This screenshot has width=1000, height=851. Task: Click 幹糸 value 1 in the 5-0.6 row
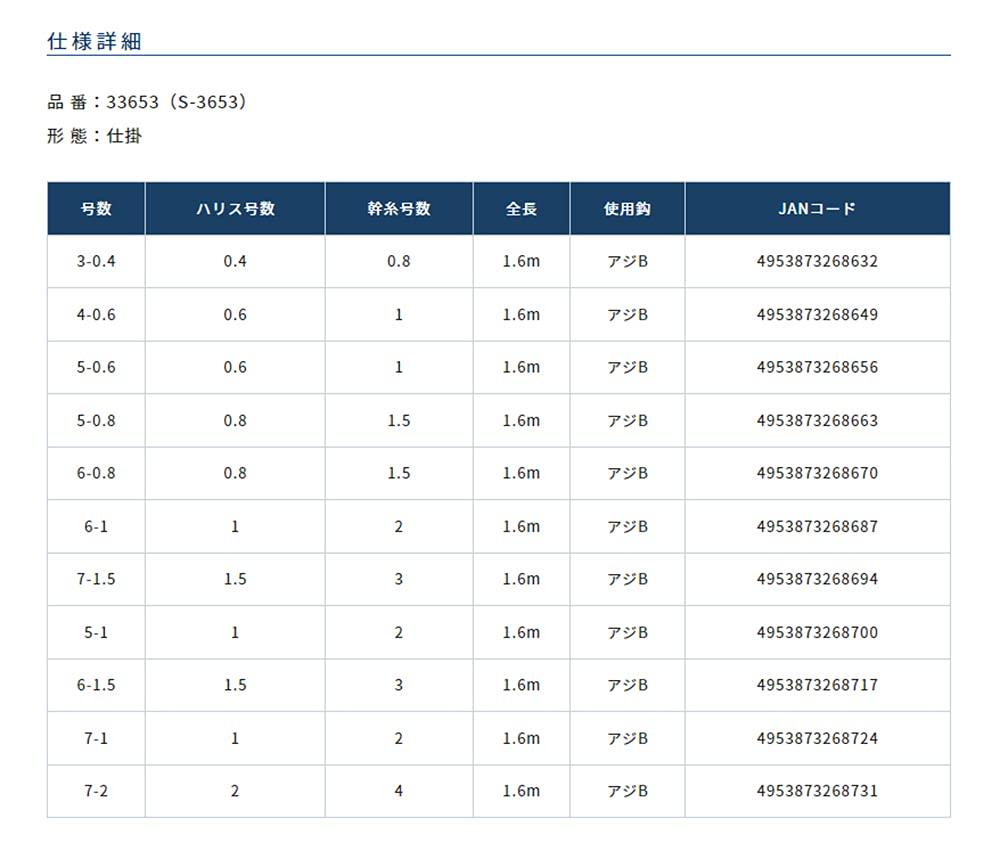click(x=399, y=367)
